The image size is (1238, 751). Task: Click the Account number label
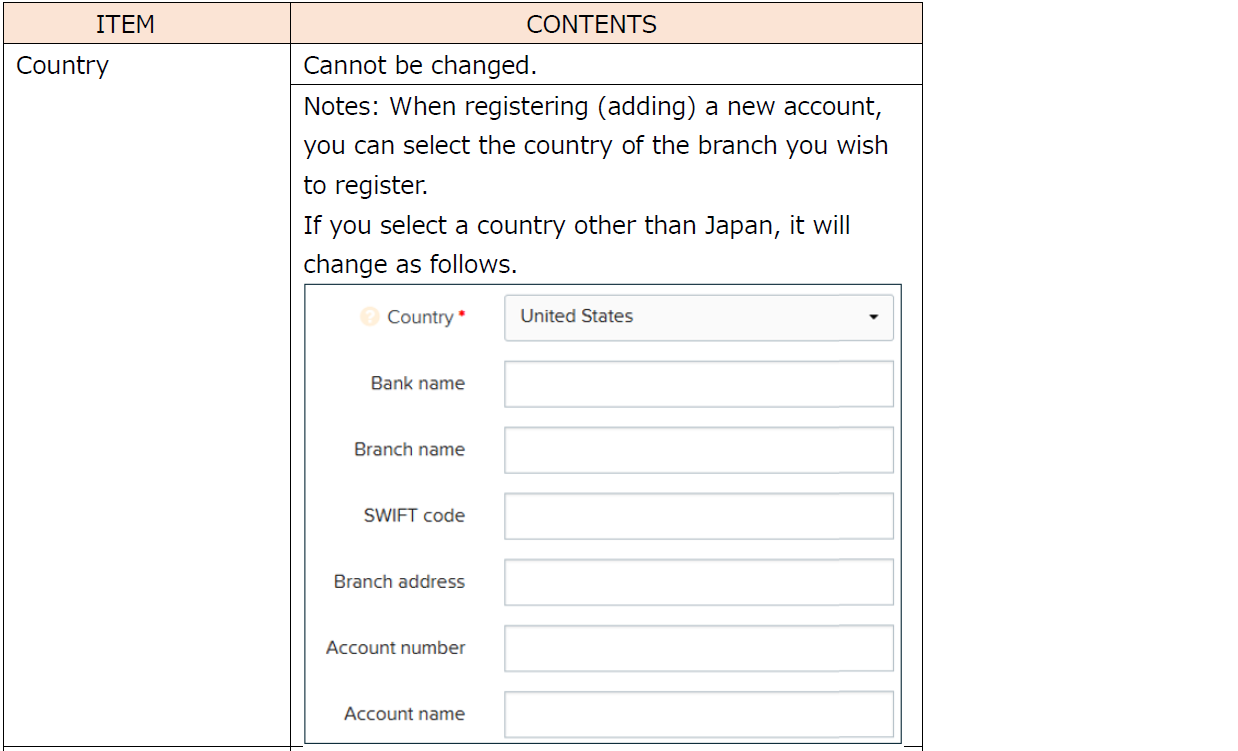coord(395,647)
